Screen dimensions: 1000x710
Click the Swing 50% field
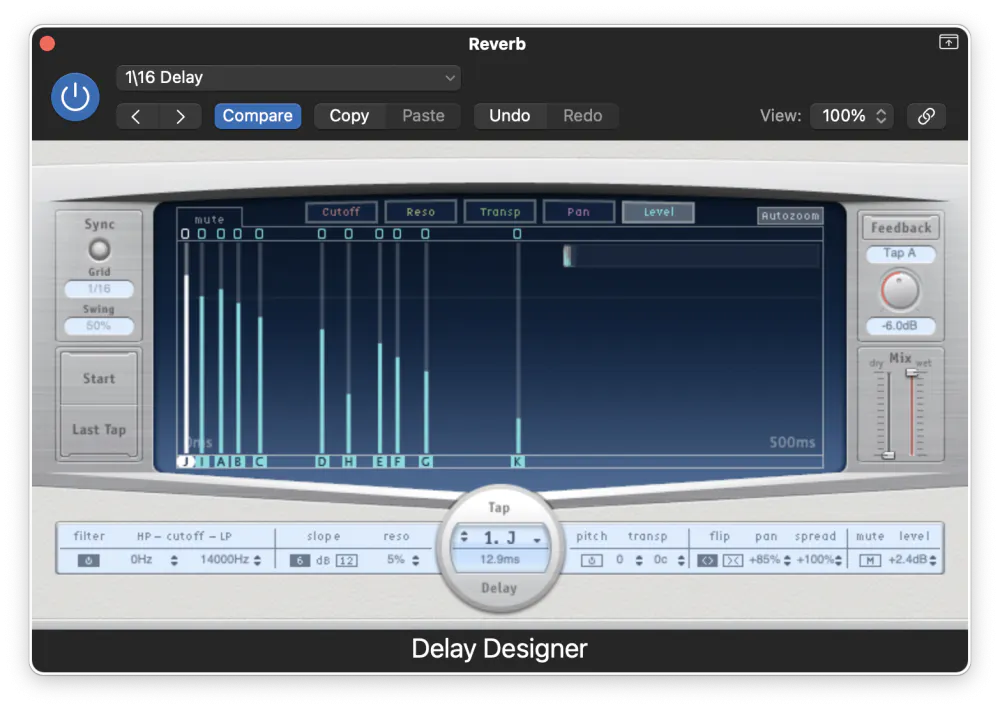coord(99,326)
